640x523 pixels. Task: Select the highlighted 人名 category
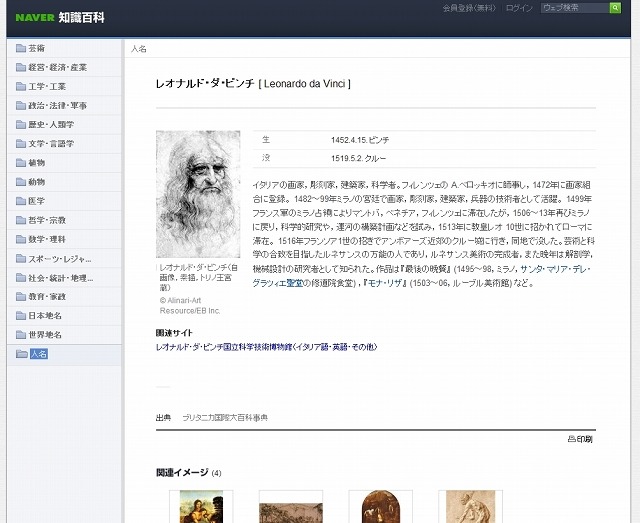coord(39,354)
